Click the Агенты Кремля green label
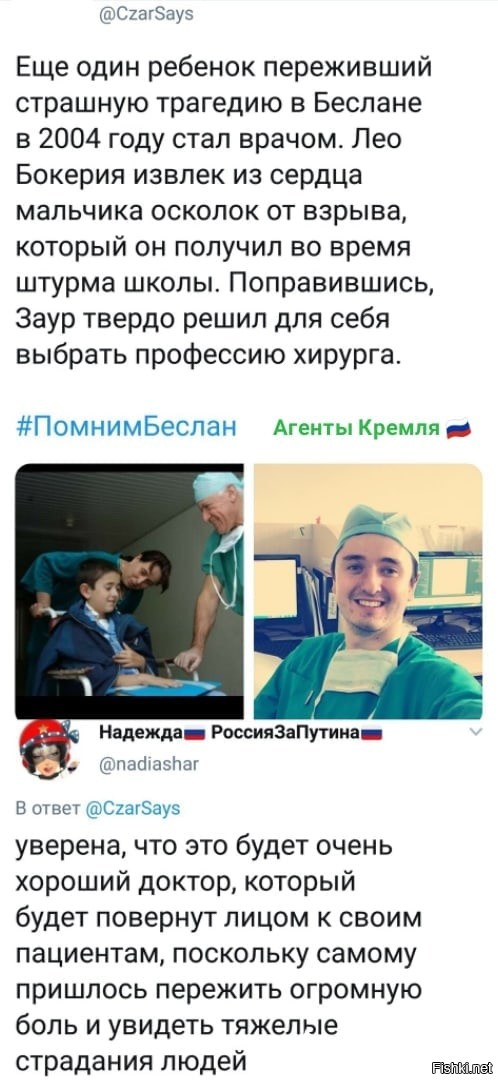The image size is (498, 1080). point(356,429)
